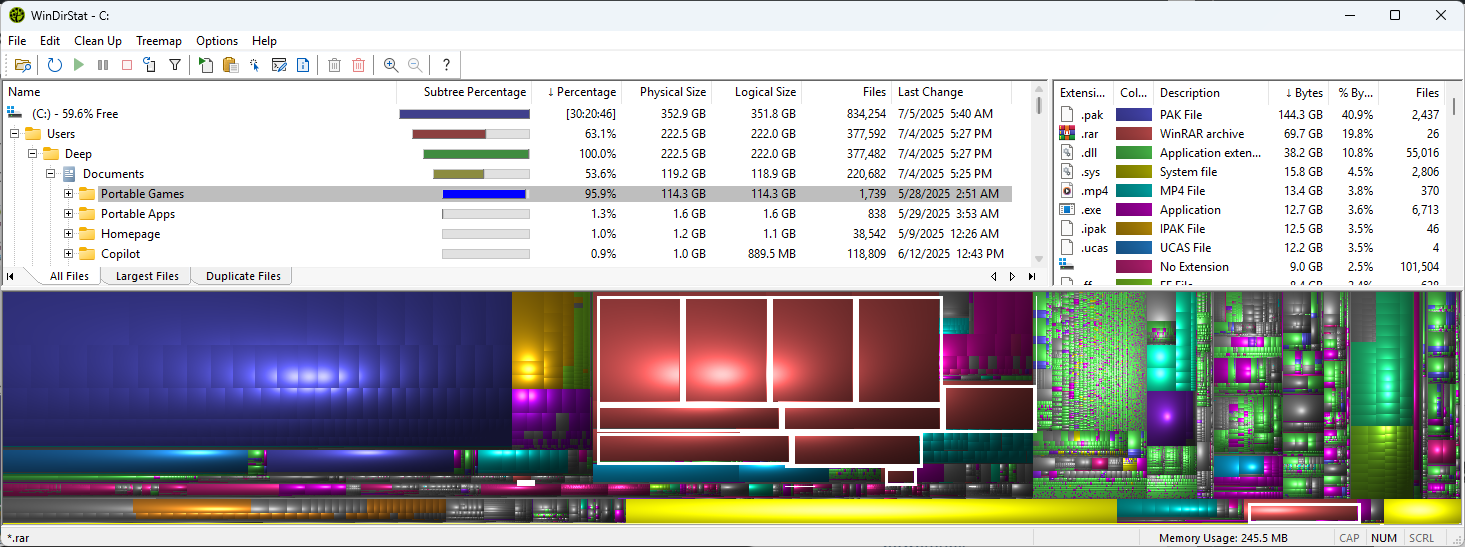Click the Open/Select drives folder icon

[22, 65]
